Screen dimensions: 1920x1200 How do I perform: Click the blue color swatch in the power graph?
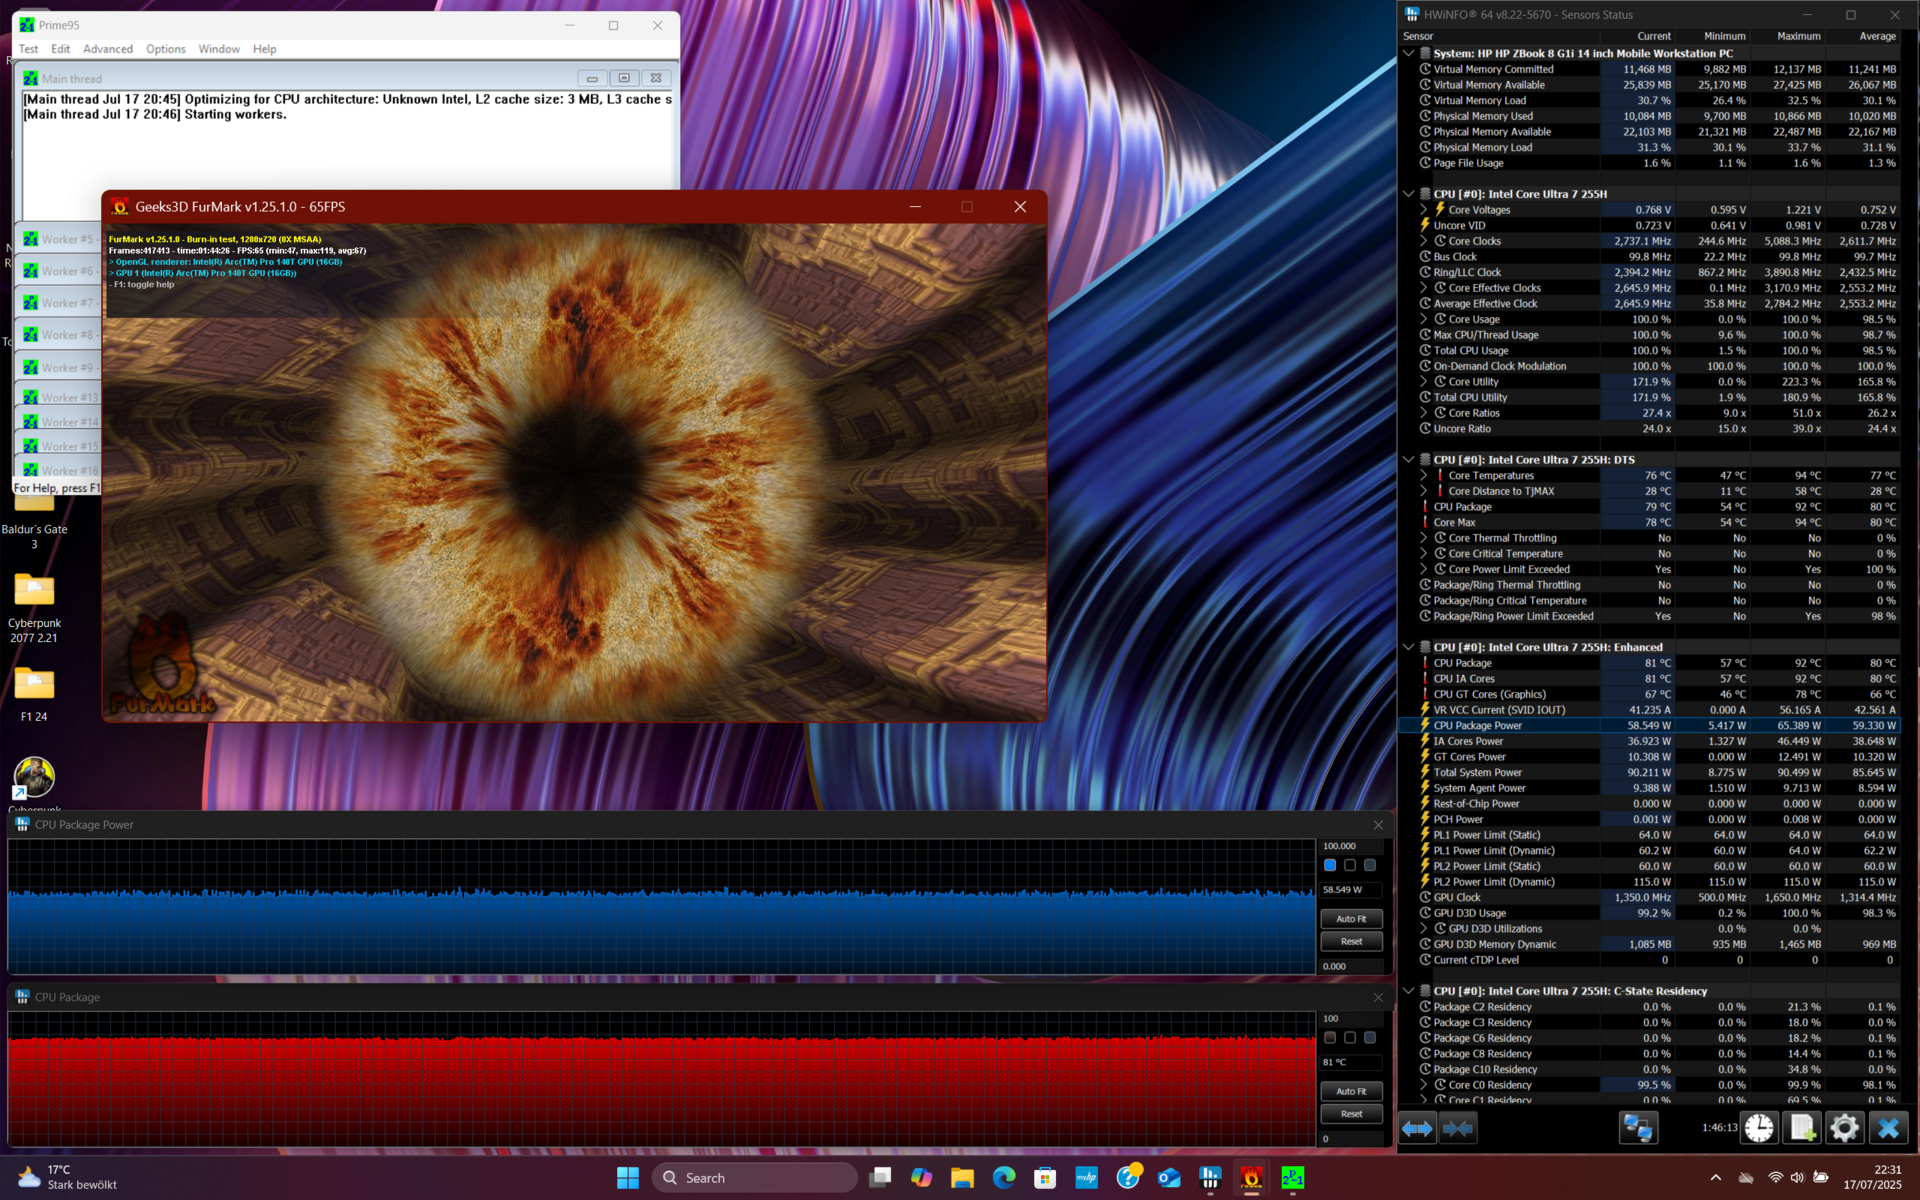pyautogui.click(x=1330, y=865)
